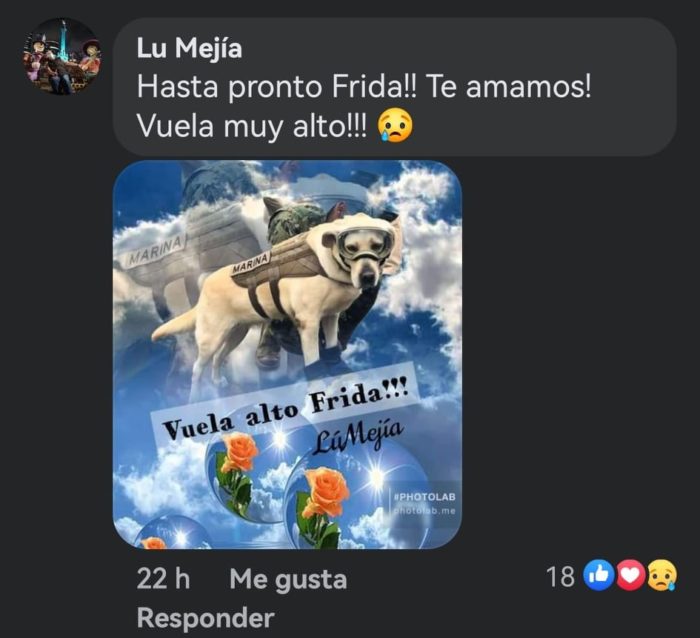This screenshot has height=638, width=700.
Task: Click the dog's goggles in the picture
Action: click(365, 243)
